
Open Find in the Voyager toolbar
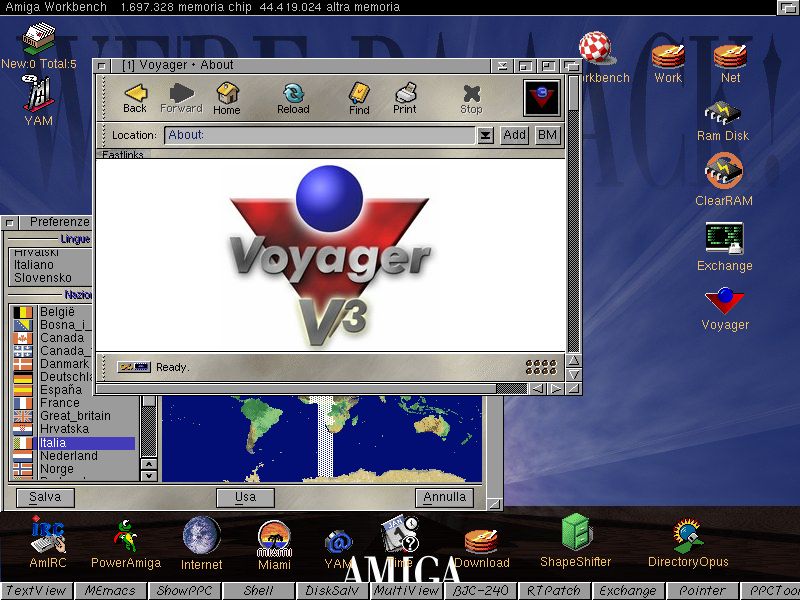point(359,98)
